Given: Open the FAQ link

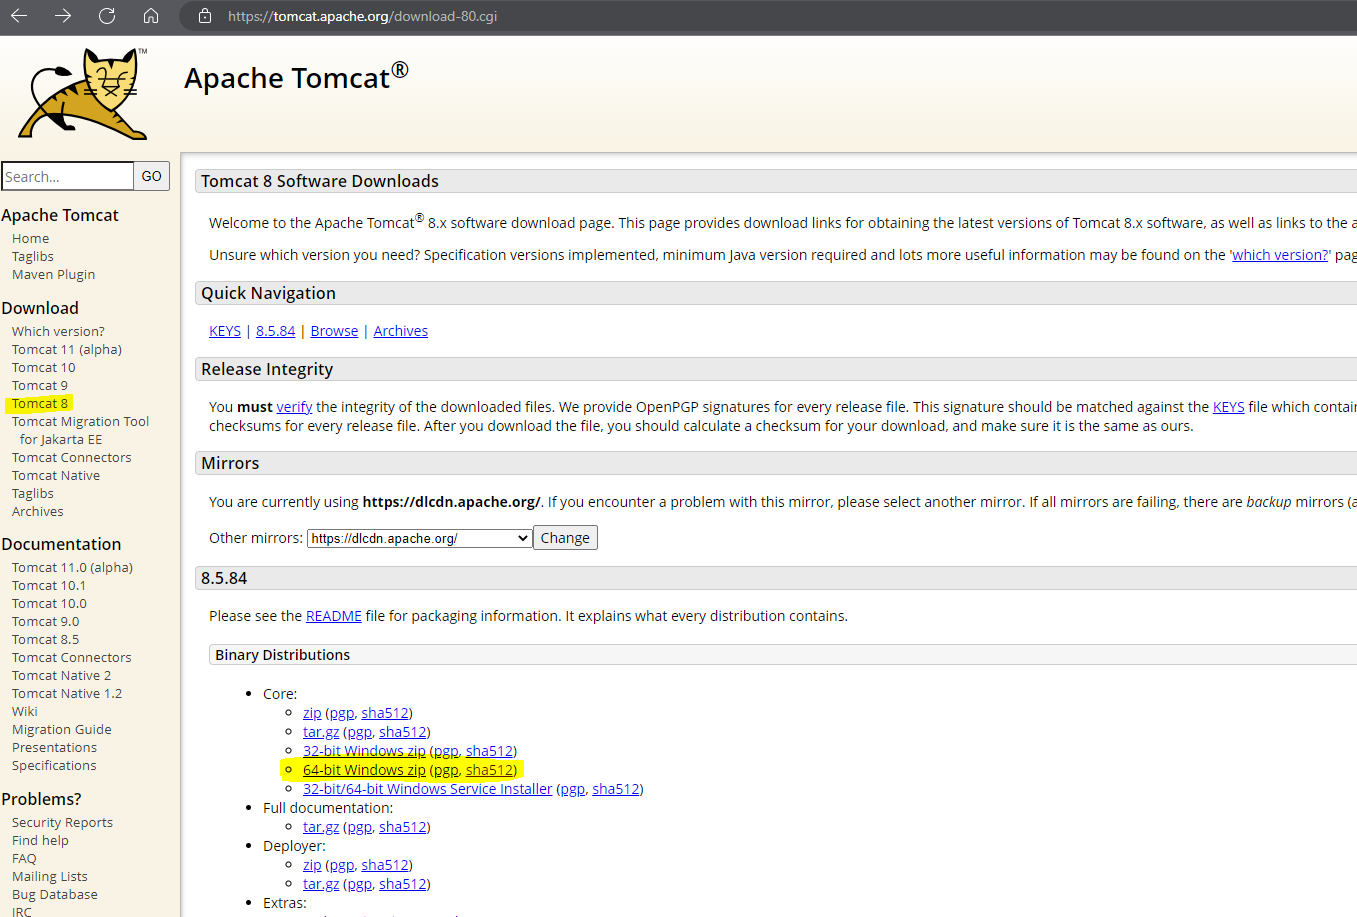Looking at the screenshot, I should tap(24, 858).
